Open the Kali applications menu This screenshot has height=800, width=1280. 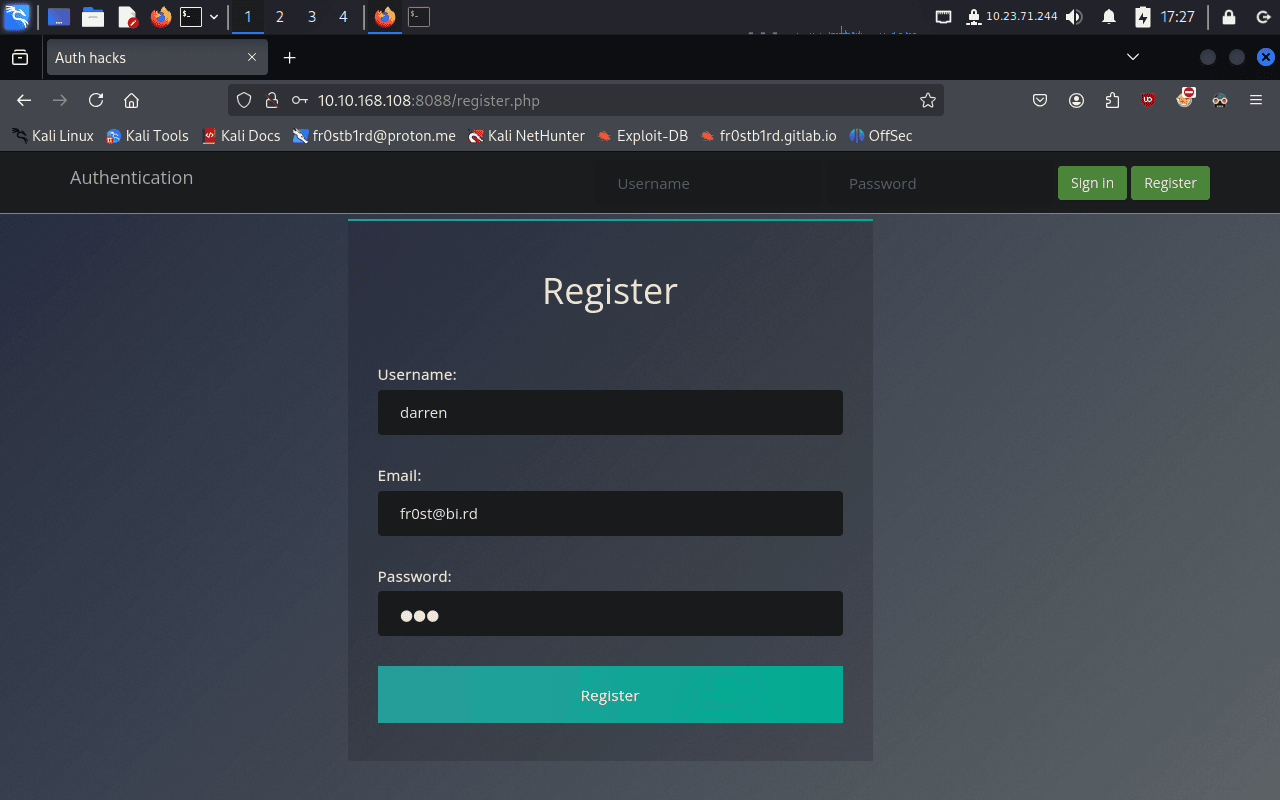17,17
